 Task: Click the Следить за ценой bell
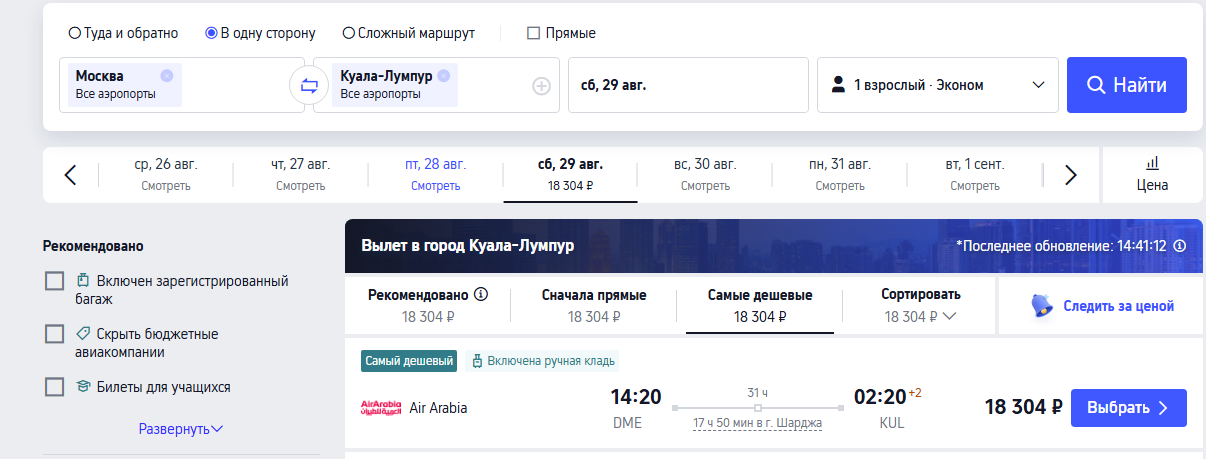[x=1042, y=306]
